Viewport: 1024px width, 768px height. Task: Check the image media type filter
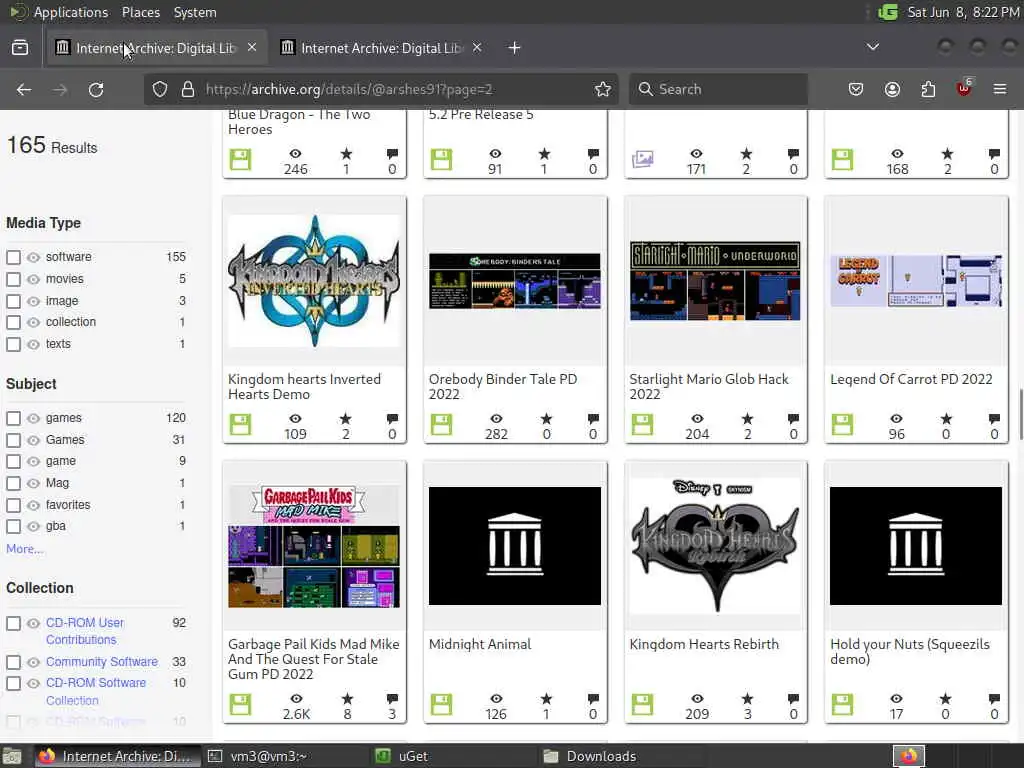[x=13, y=301]
